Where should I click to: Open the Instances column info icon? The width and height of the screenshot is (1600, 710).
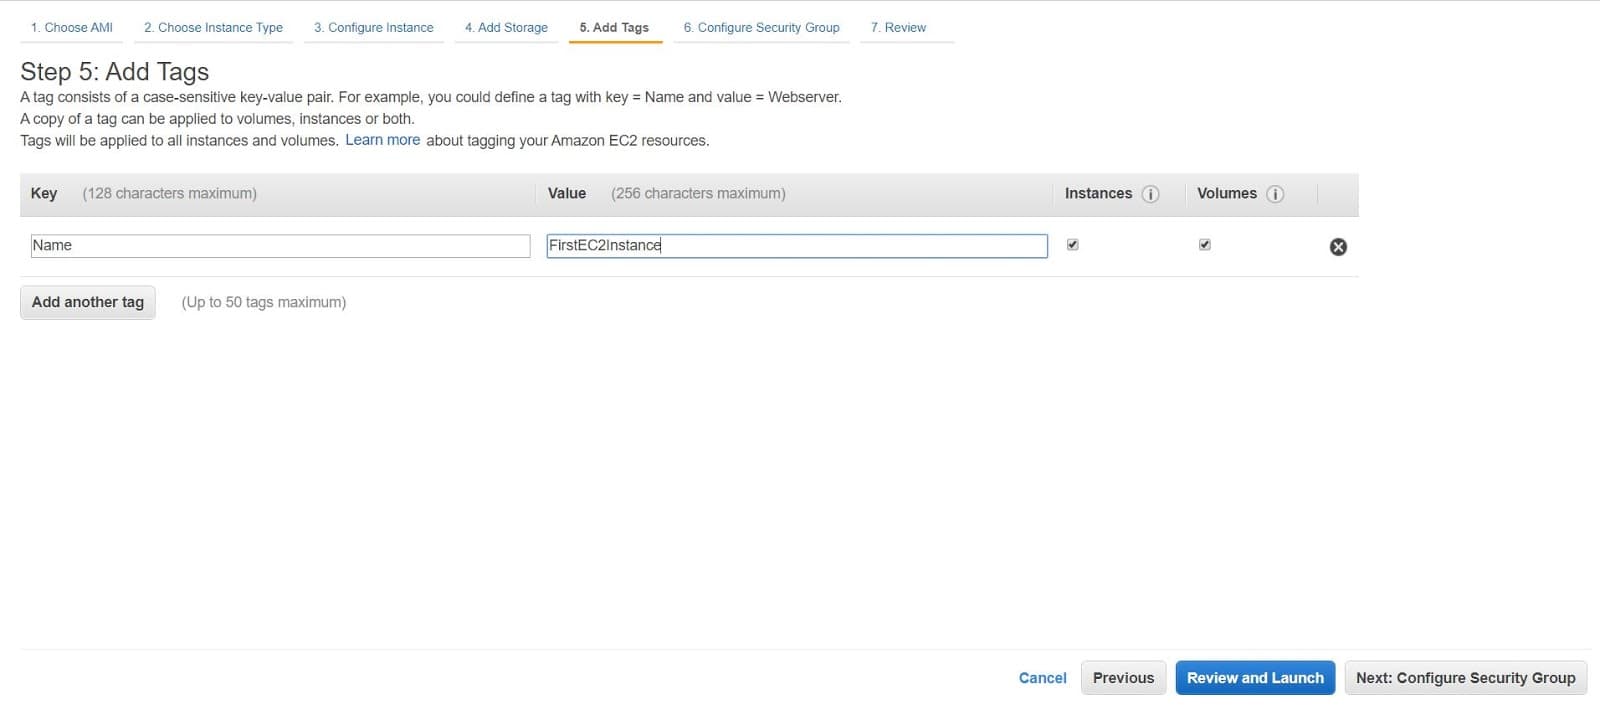(1150, 194)
